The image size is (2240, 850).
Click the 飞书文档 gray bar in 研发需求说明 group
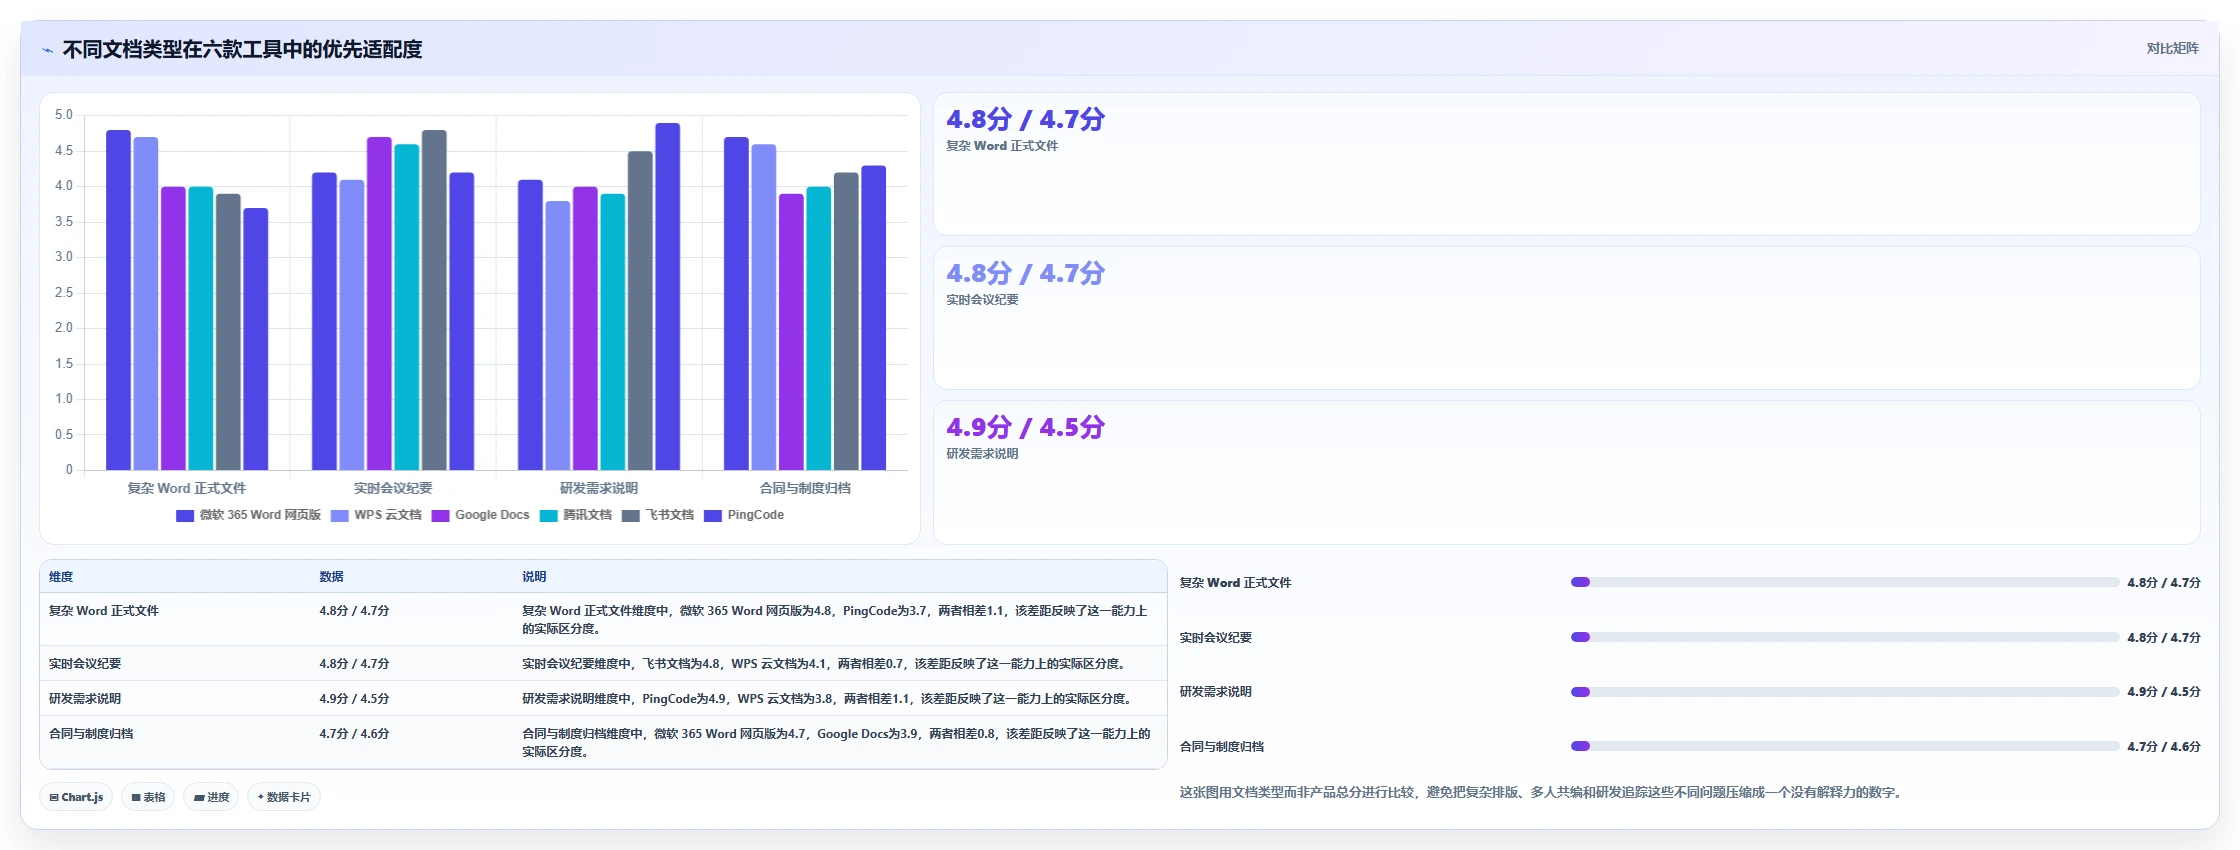pos(640,311)
